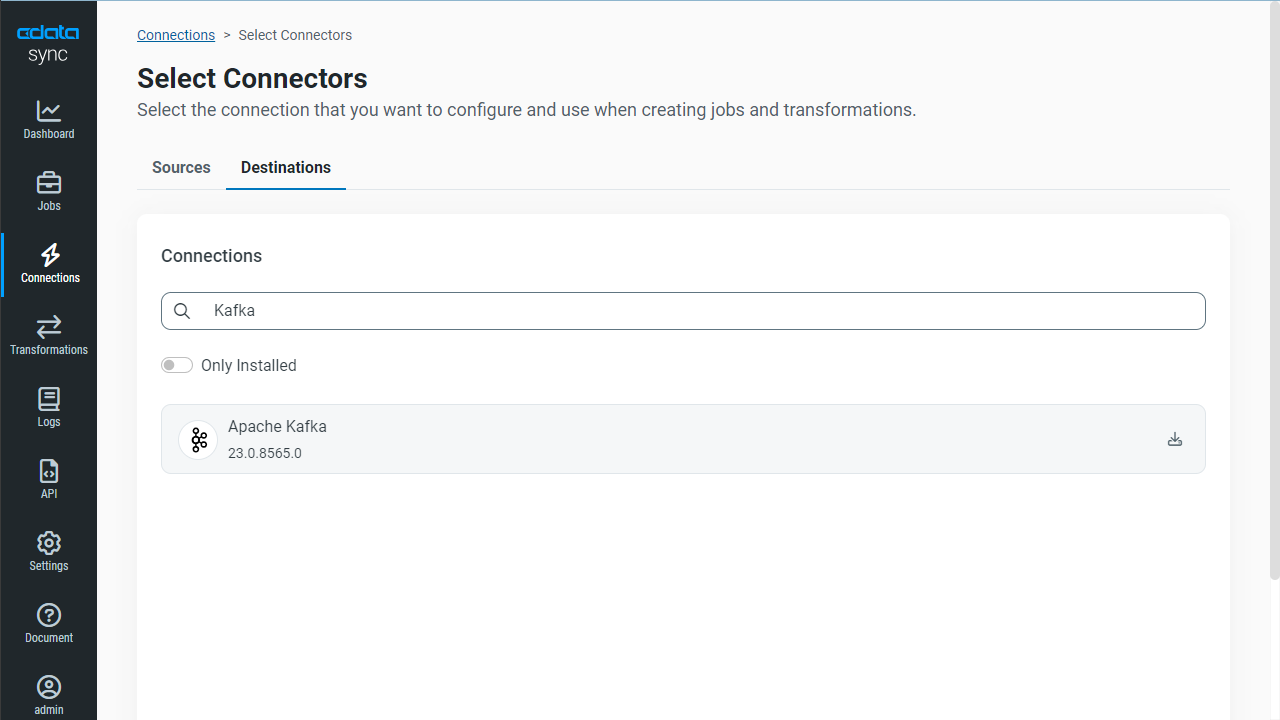
Task: Switch to the Sources tab
Action: tap(181, 167)
